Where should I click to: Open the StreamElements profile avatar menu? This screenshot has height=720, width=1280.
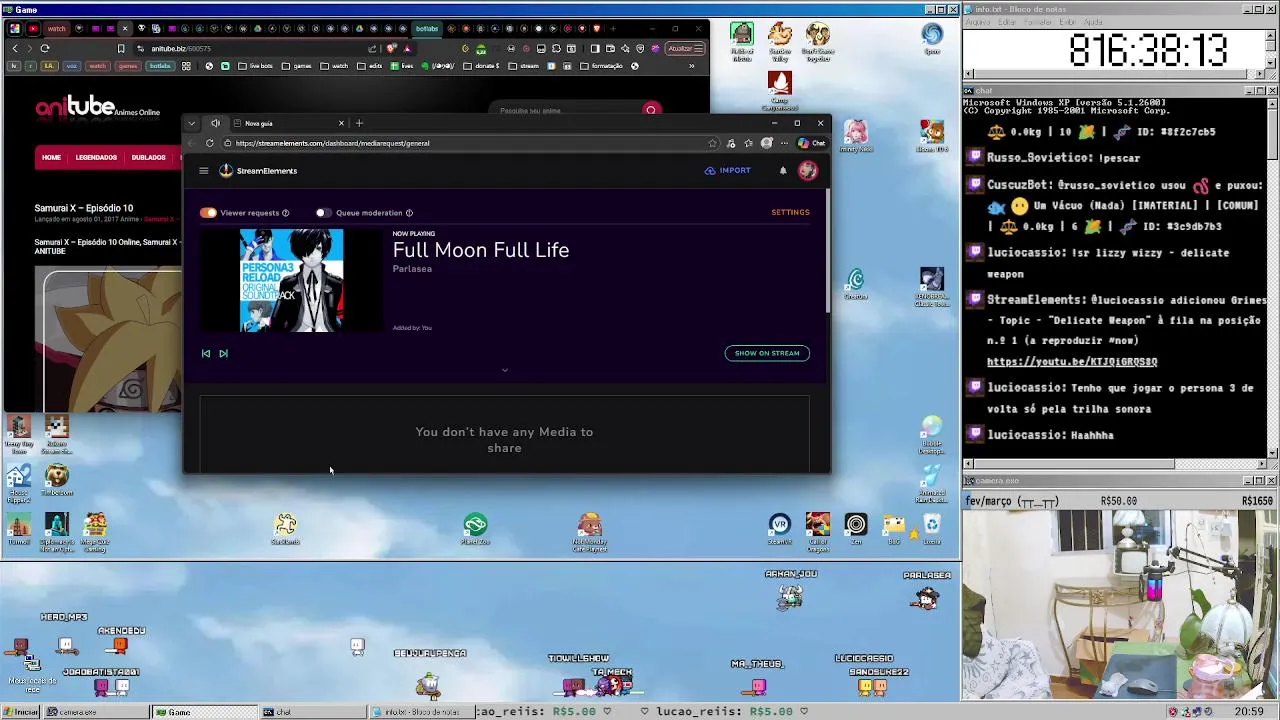pyautogui.click(x=808, y=171)
